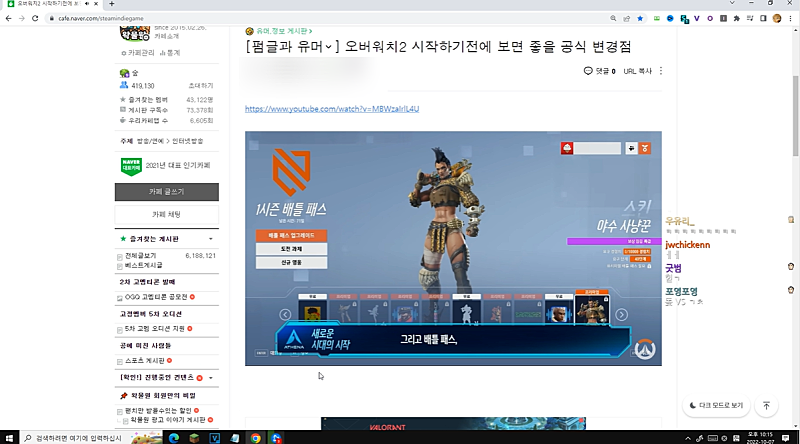Open Chrome's three-dot menu
The height and width of the screenshot is (444, 800).
coord(790,18)
